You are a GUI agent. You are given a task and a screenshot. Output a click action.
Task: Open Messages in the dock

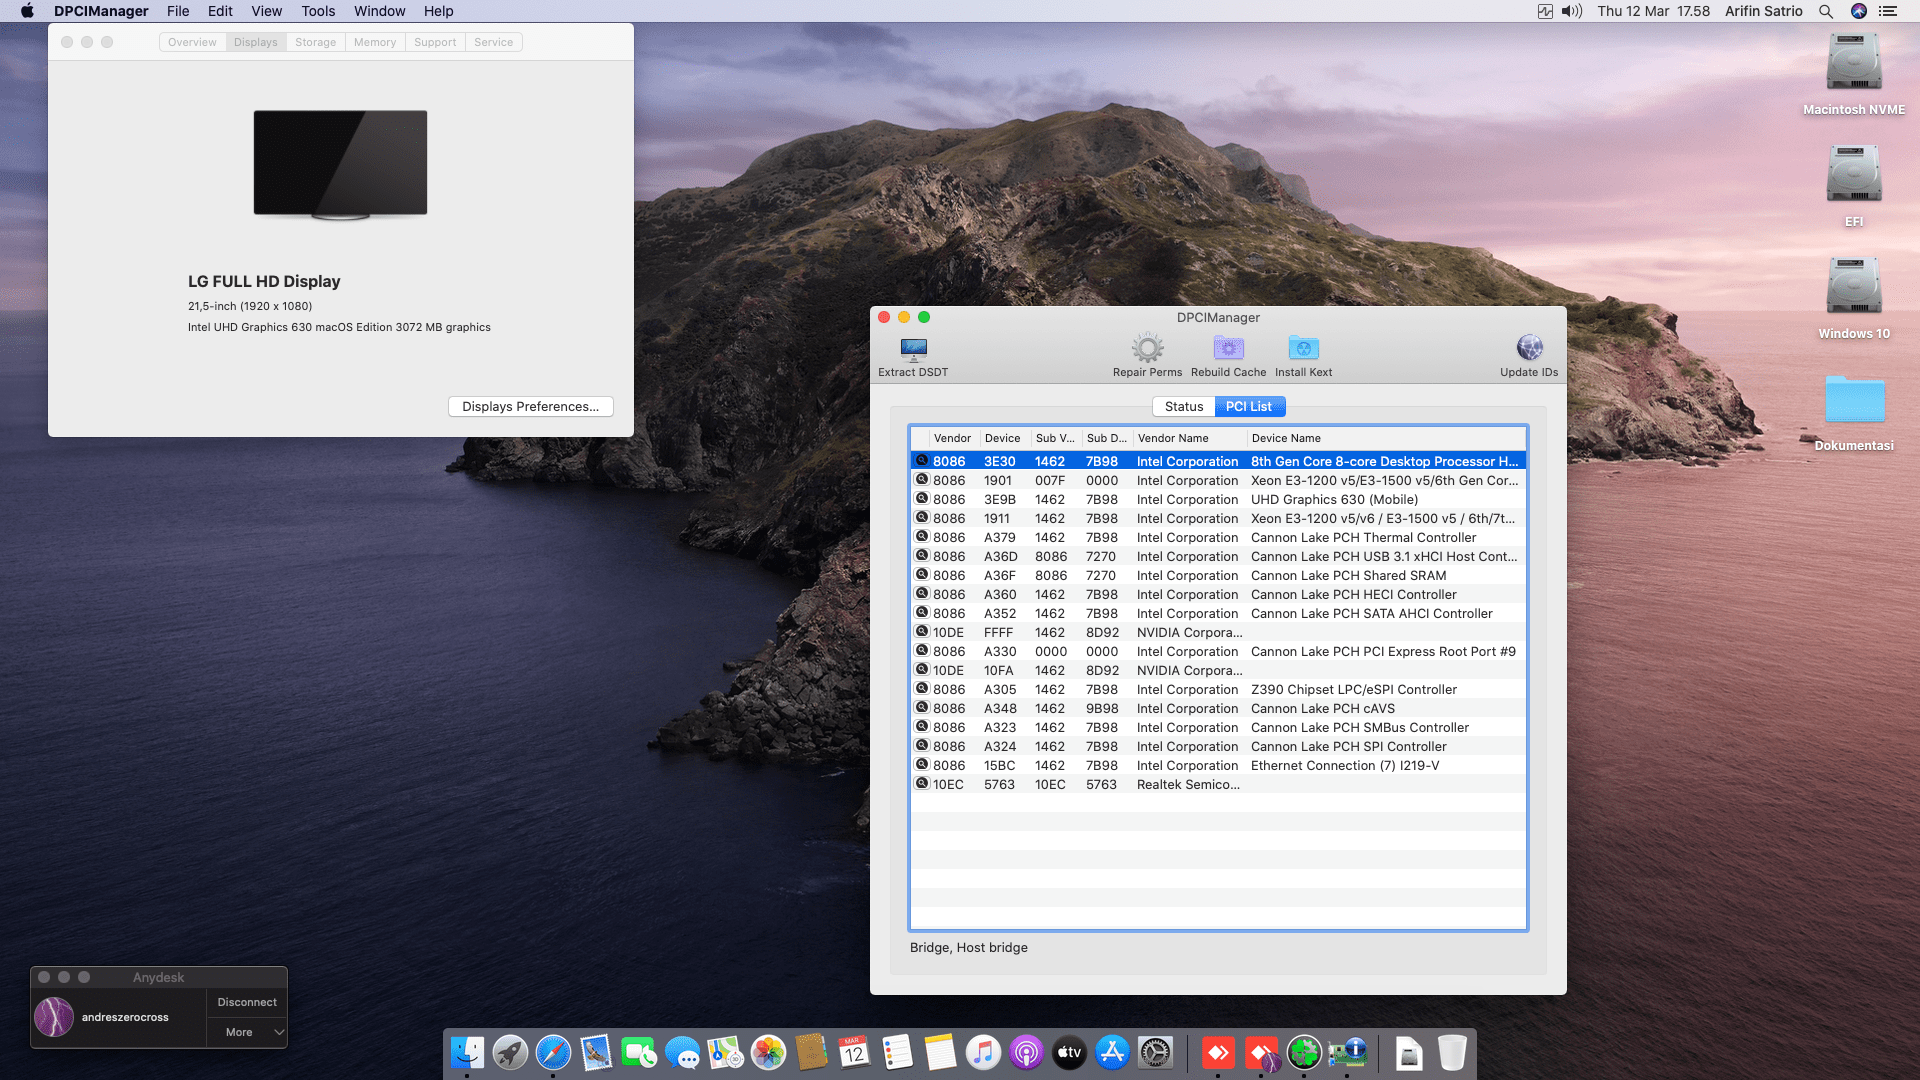coord(682,1053)
